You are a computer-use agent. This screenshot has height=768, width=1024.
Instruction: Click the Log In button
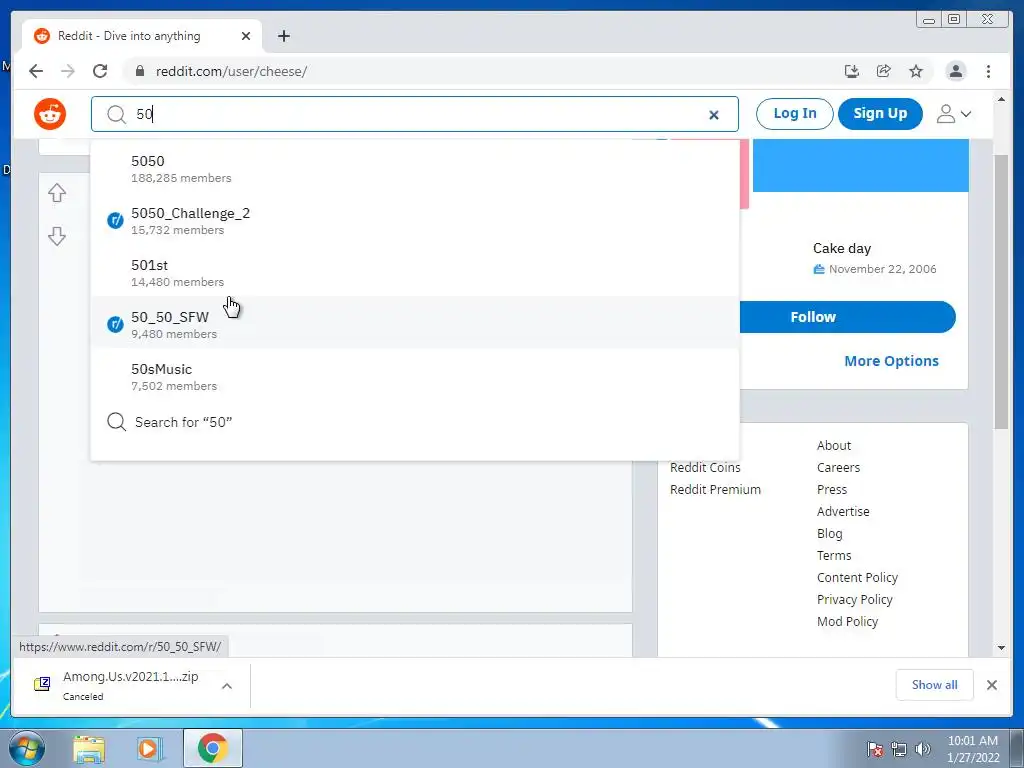[795, 114]
